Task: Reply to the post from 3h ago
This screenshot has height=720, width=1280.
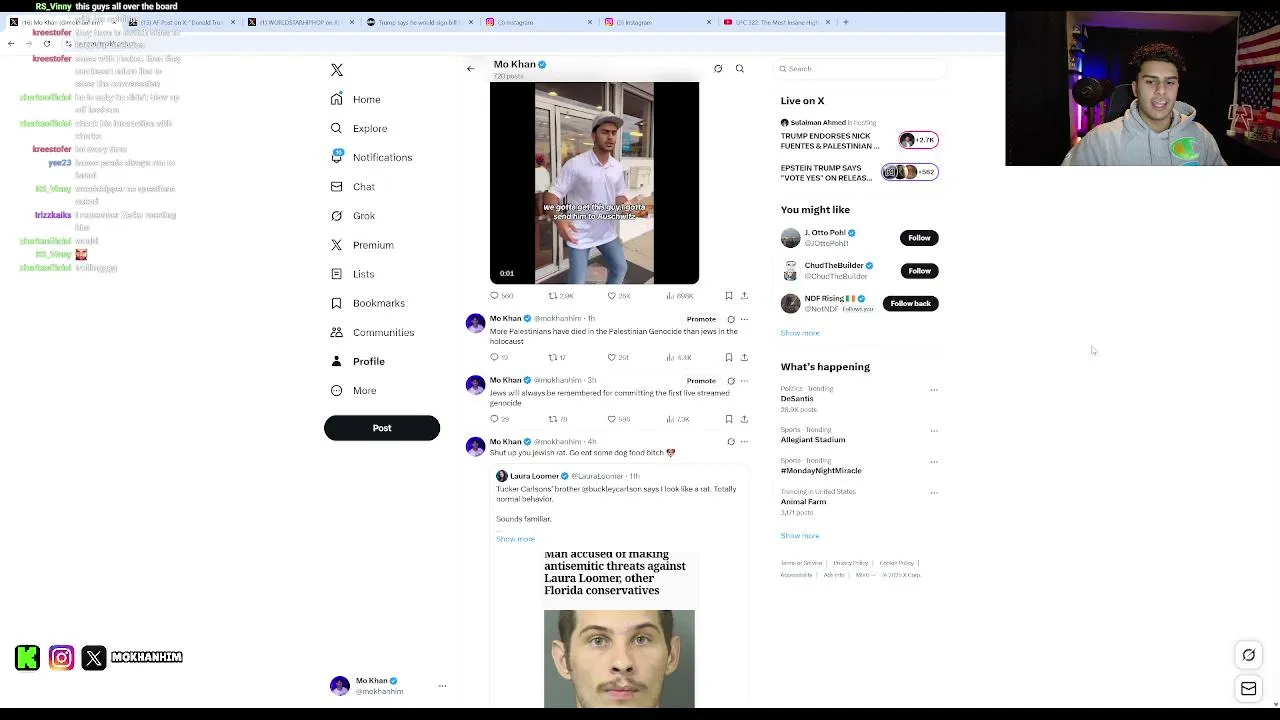Action: click(x=499, y=419)
